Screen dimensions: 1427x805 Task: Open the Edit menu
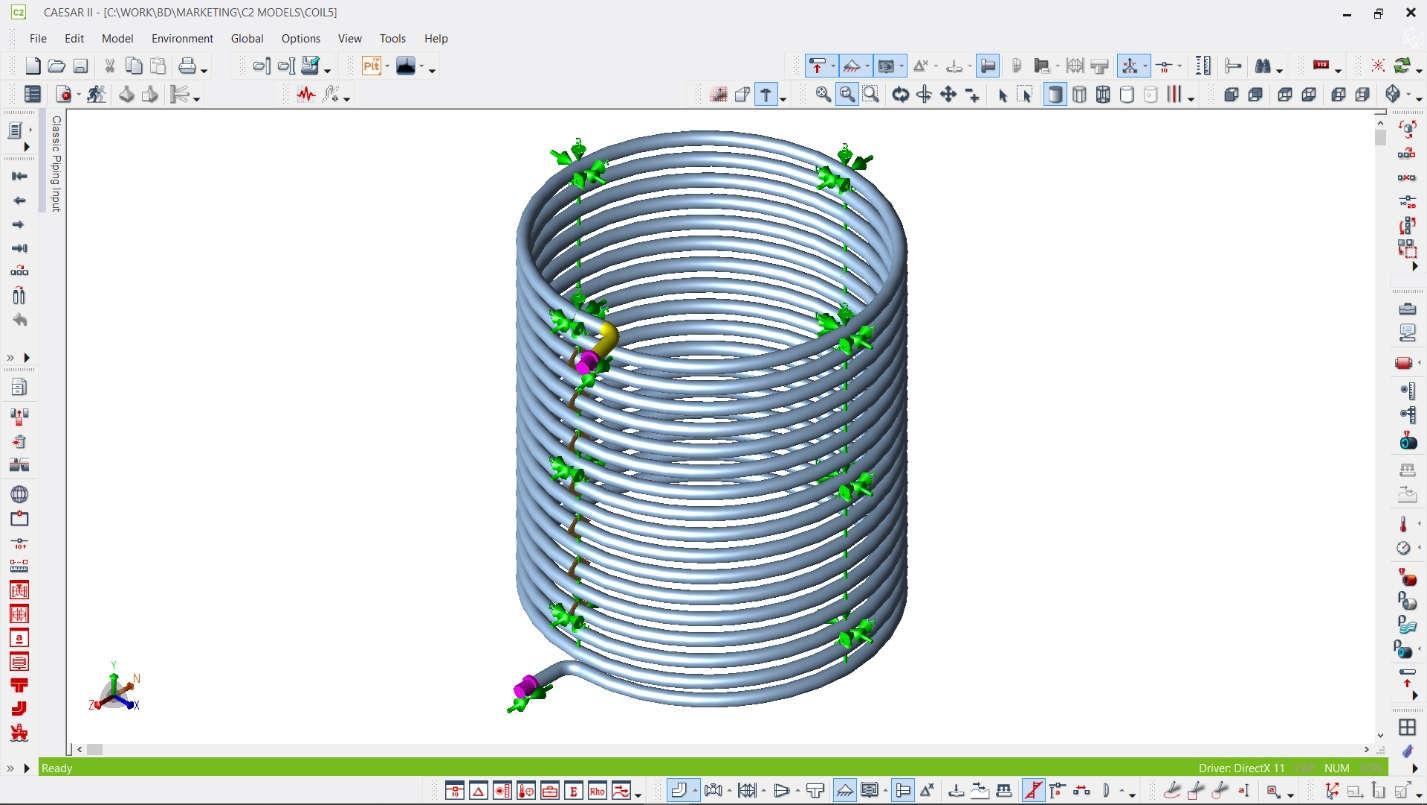tap(74, 38)
